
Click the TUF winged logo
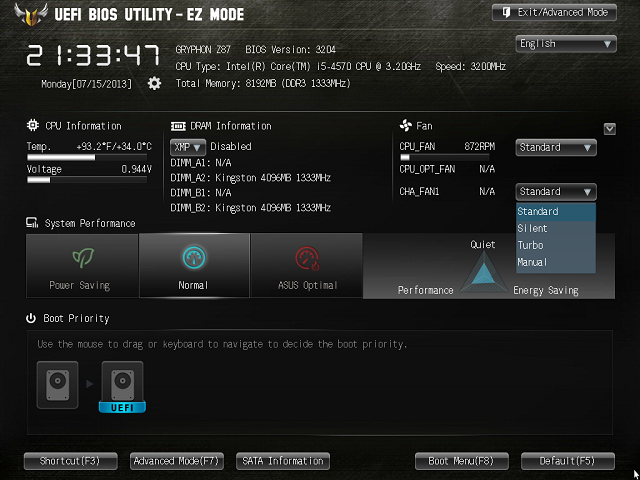coord(31,14)
